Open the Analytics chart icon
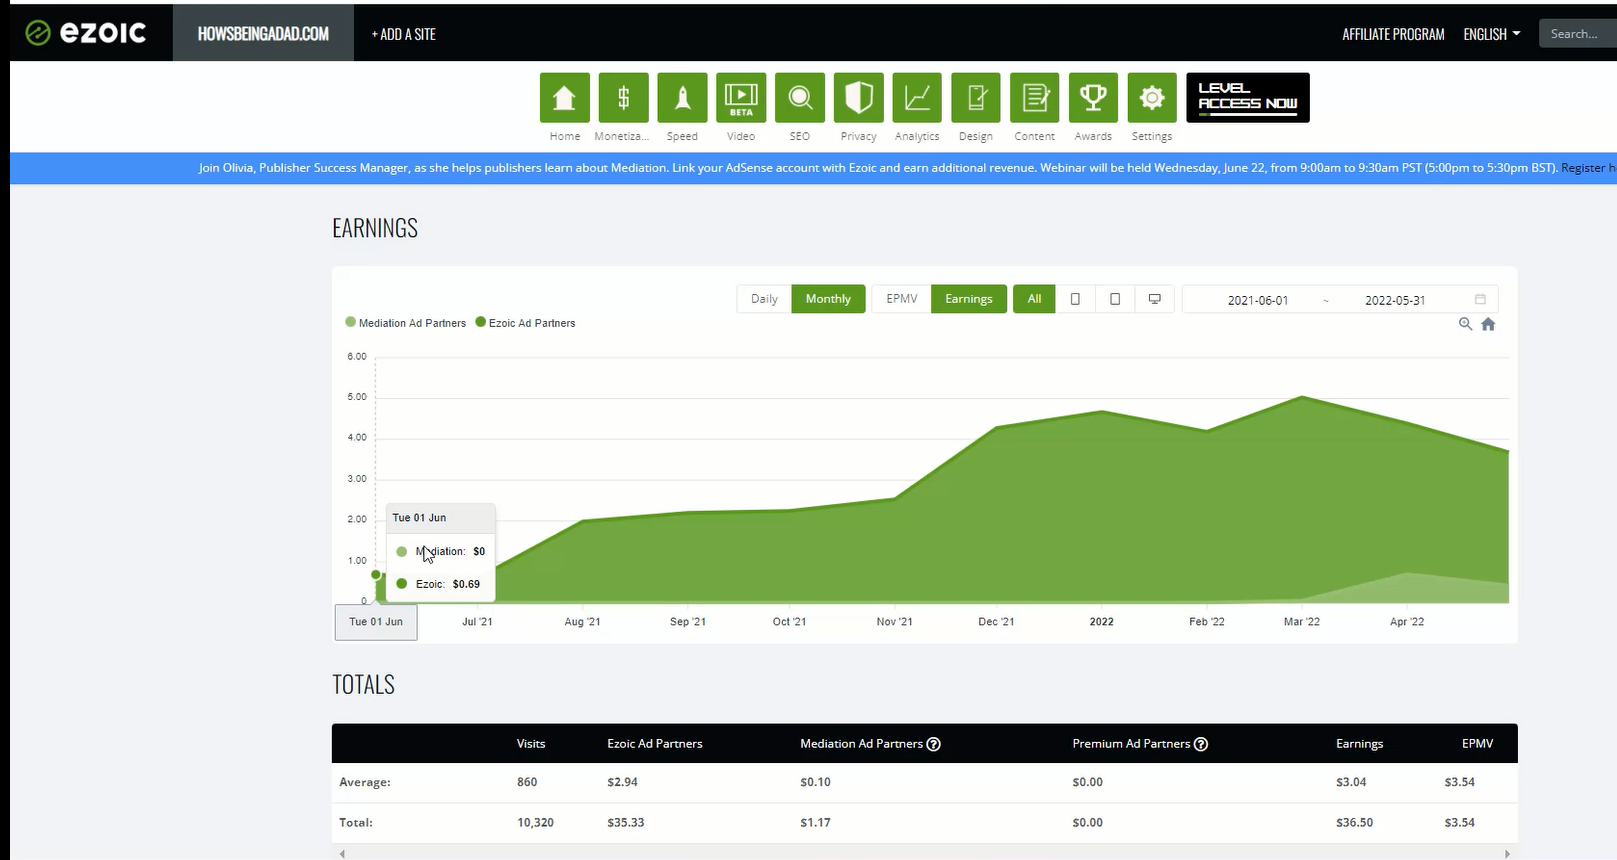 click(x=917, y=98)
